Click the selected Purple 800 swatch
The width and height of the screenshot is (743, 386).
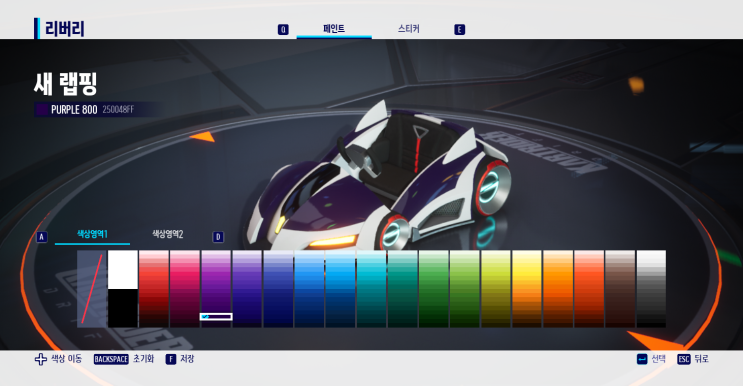[216, 316]
